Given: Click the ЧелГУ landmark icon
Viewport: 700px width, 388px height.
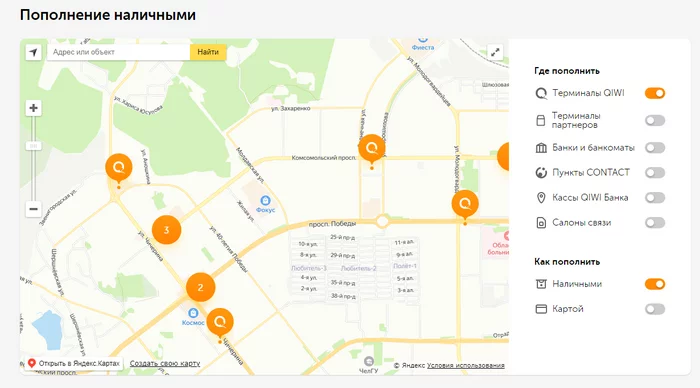Looking at the screenshot, I should 369,361.
